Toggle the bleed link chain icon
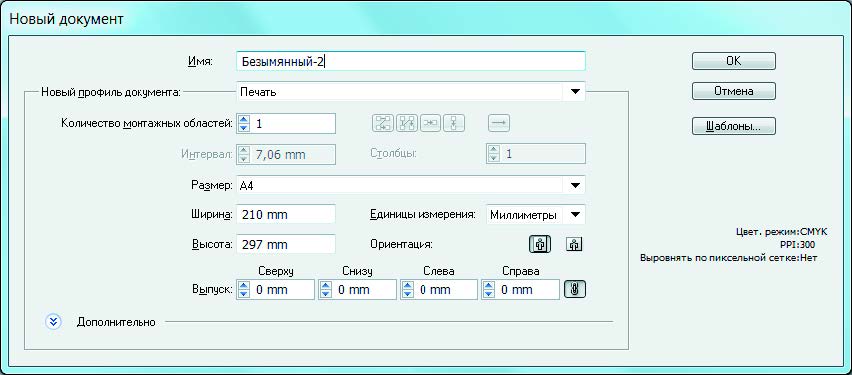The image size is (852, 375). click(x=575, y=290)
